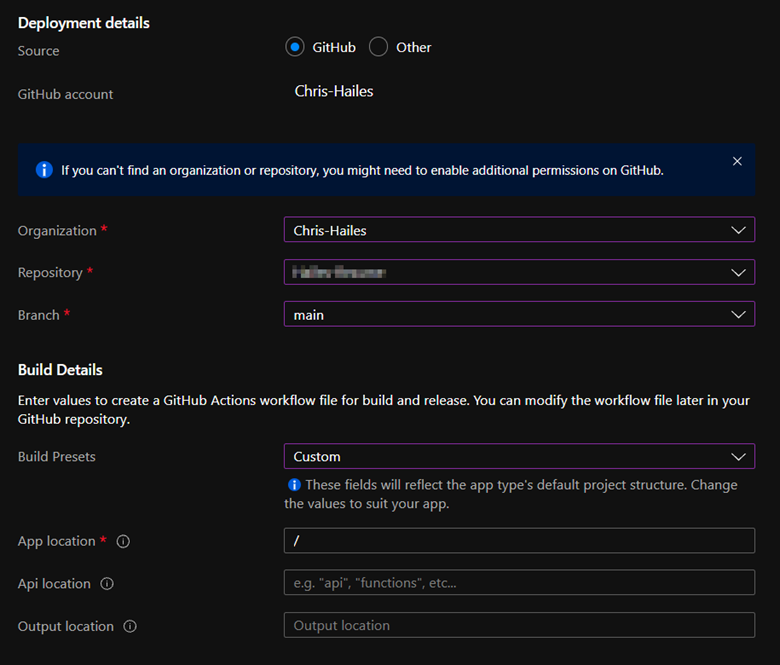The width and height of the screenshot is (780, 665).
Task: Select the Other source radio button
Action: [378, 47]
